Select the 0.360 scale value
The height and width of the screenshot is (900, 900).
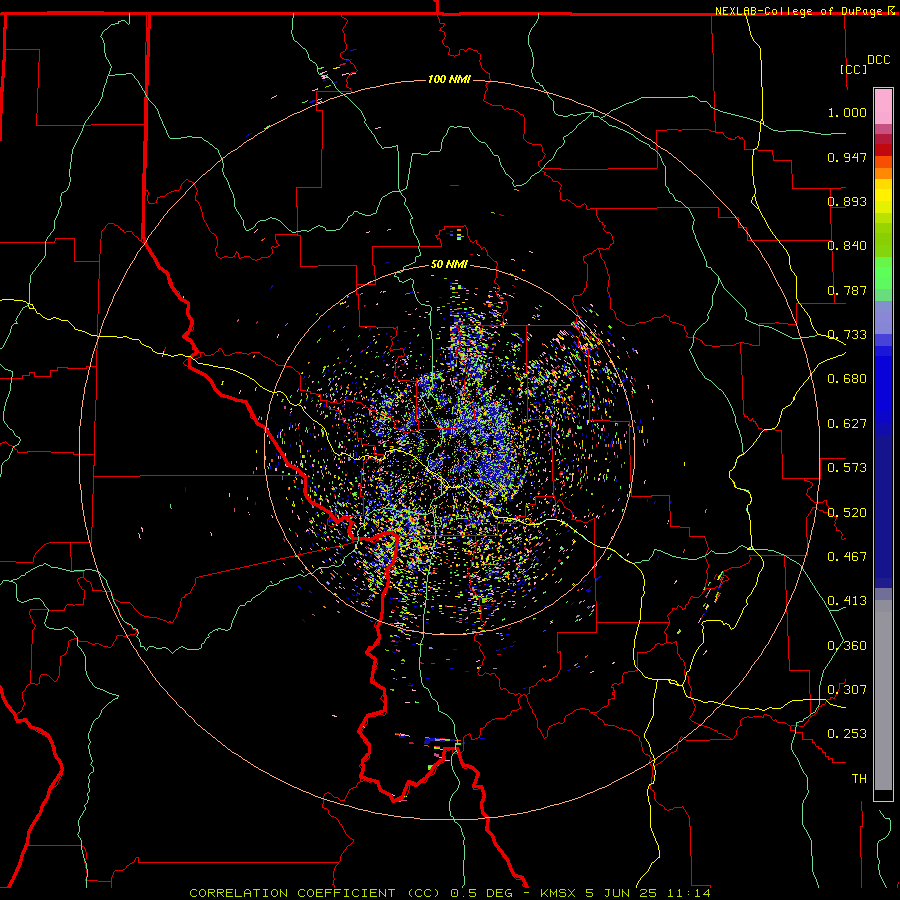click(x=847, y=646)
